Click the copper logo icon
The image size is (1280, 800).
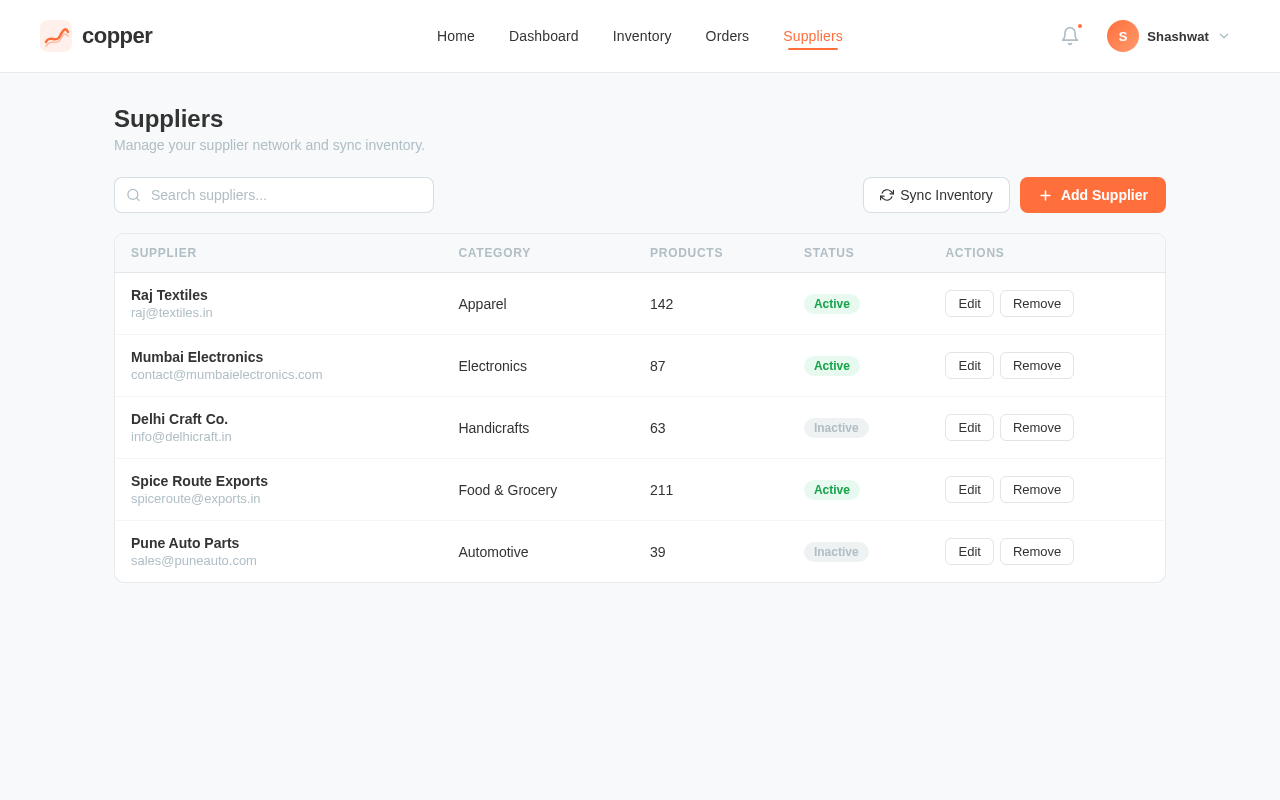pos(56,36)
